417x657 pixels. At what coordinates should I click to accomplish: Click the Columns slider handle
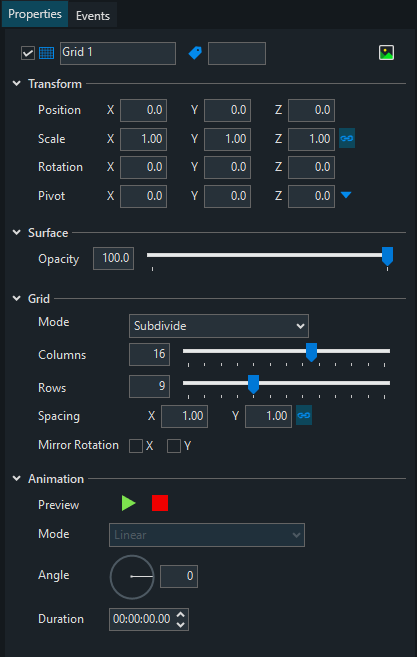[311, 352]
